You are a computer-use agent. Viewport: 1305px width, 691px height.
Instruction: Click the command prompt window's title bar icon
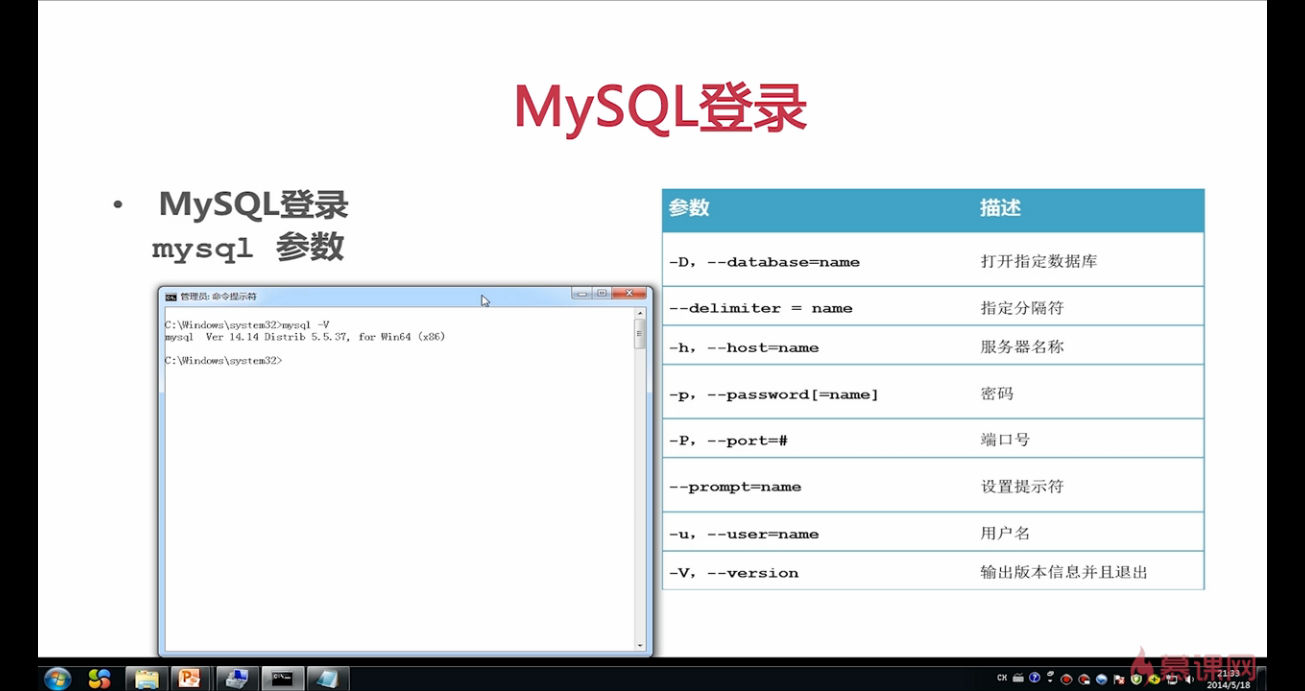click(171, 297)
